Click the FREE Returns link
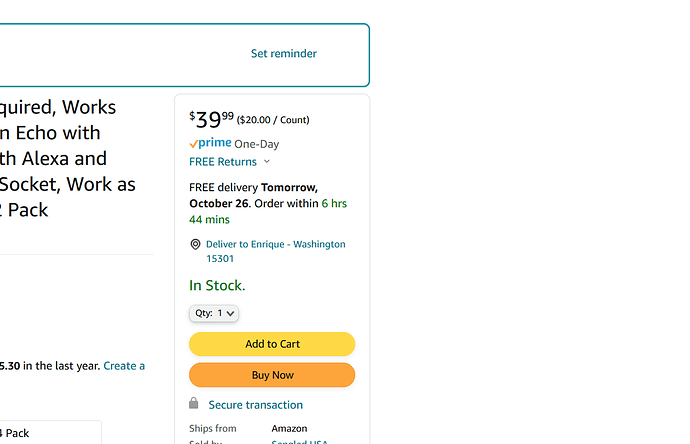Screen dimensions: 690x444 pos(223,162)
